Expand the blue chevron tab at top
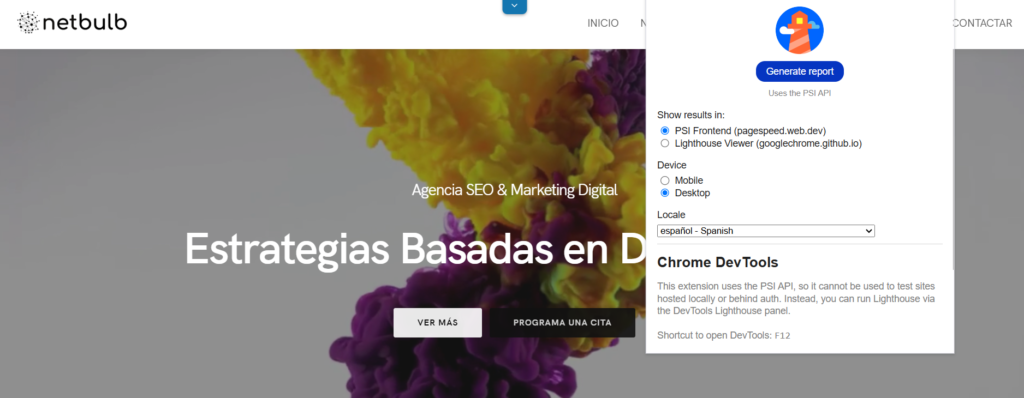 pyautogui.click(x=515, y=6)
